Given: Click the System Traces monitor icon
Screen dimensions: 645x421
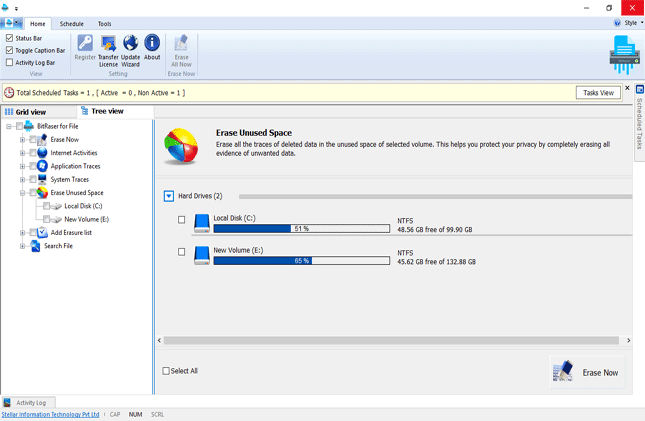Looking at the screenshot, I should click(x=42, y=179).
